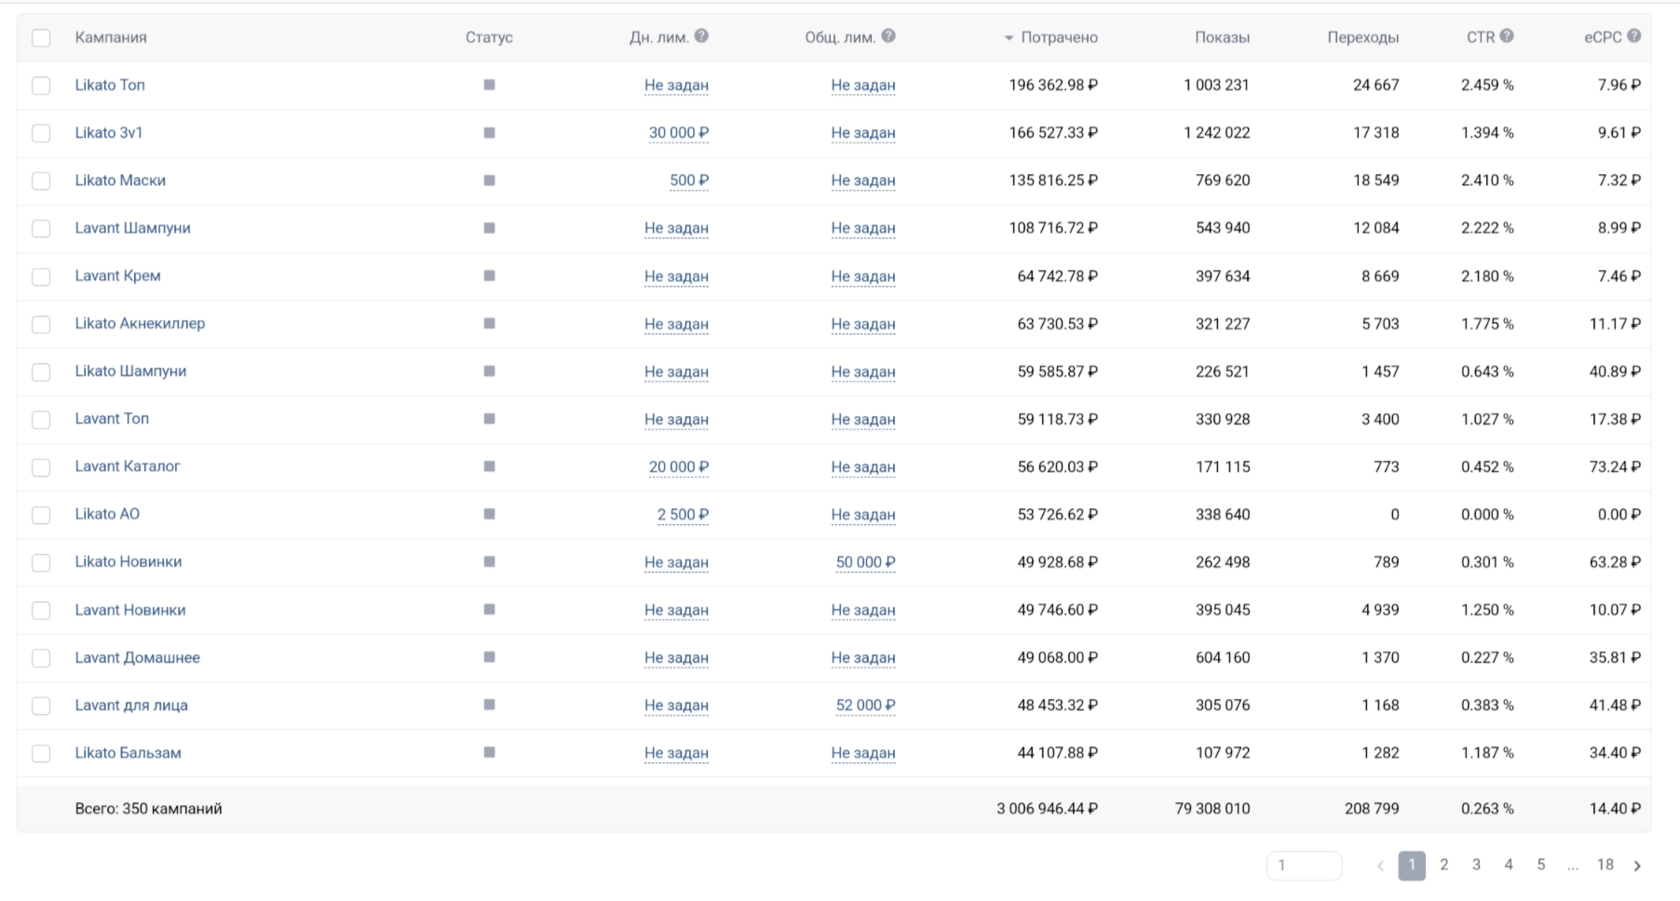Sort by the Потрачено column arrow
1680x901 pixels.
tap(1009, 38)
